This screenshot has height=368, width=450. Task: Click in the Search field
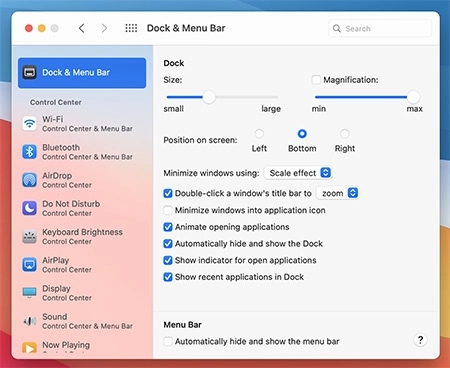(380, 28)
